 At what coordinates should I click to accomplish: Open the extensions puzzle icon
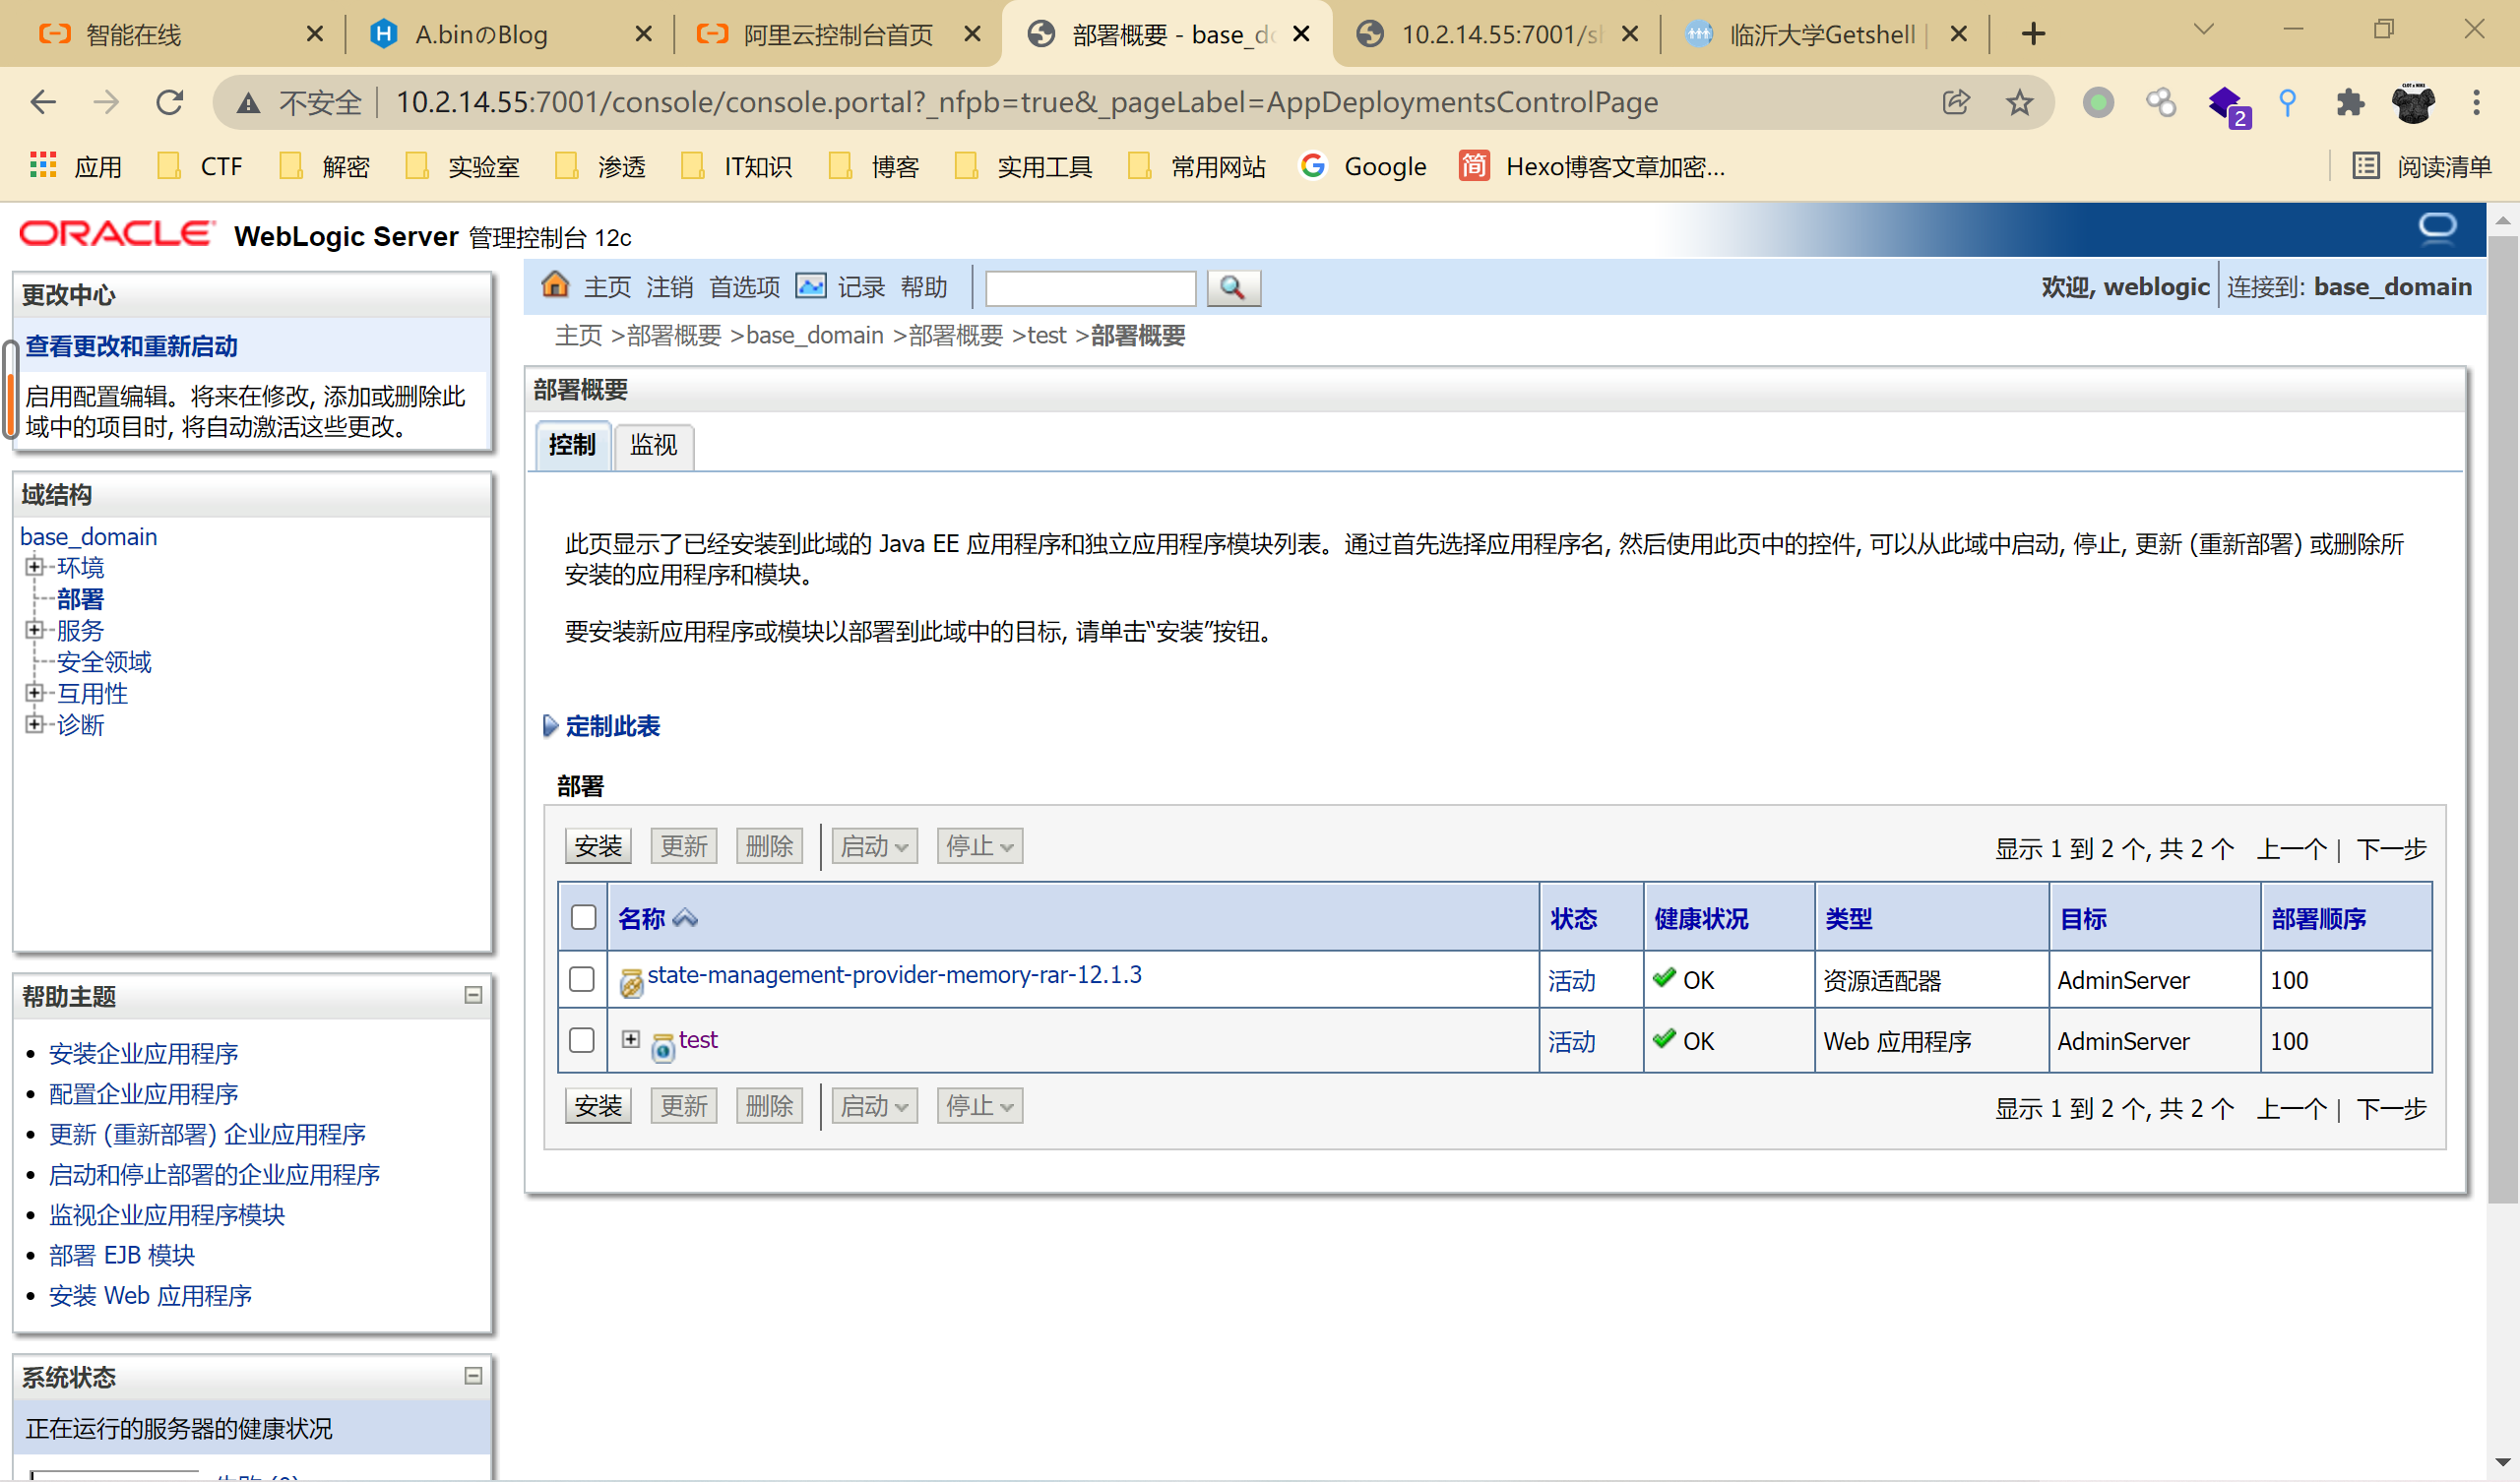pos(2350,102)
